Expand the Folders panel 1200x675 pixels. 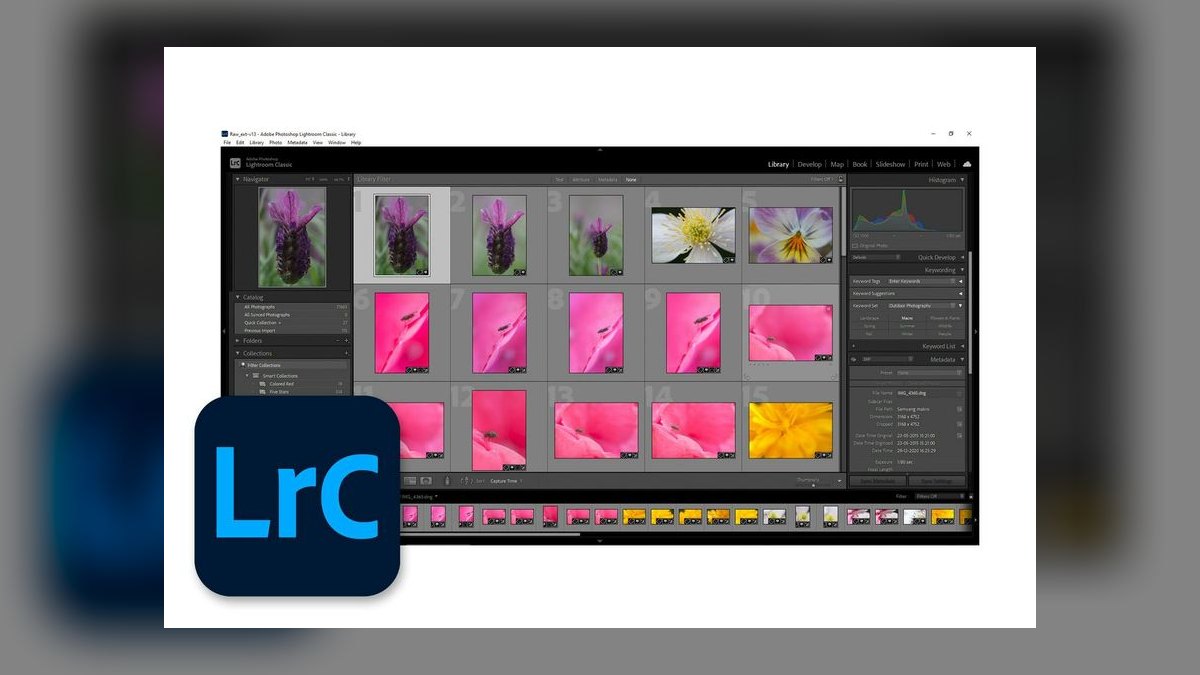238,341
